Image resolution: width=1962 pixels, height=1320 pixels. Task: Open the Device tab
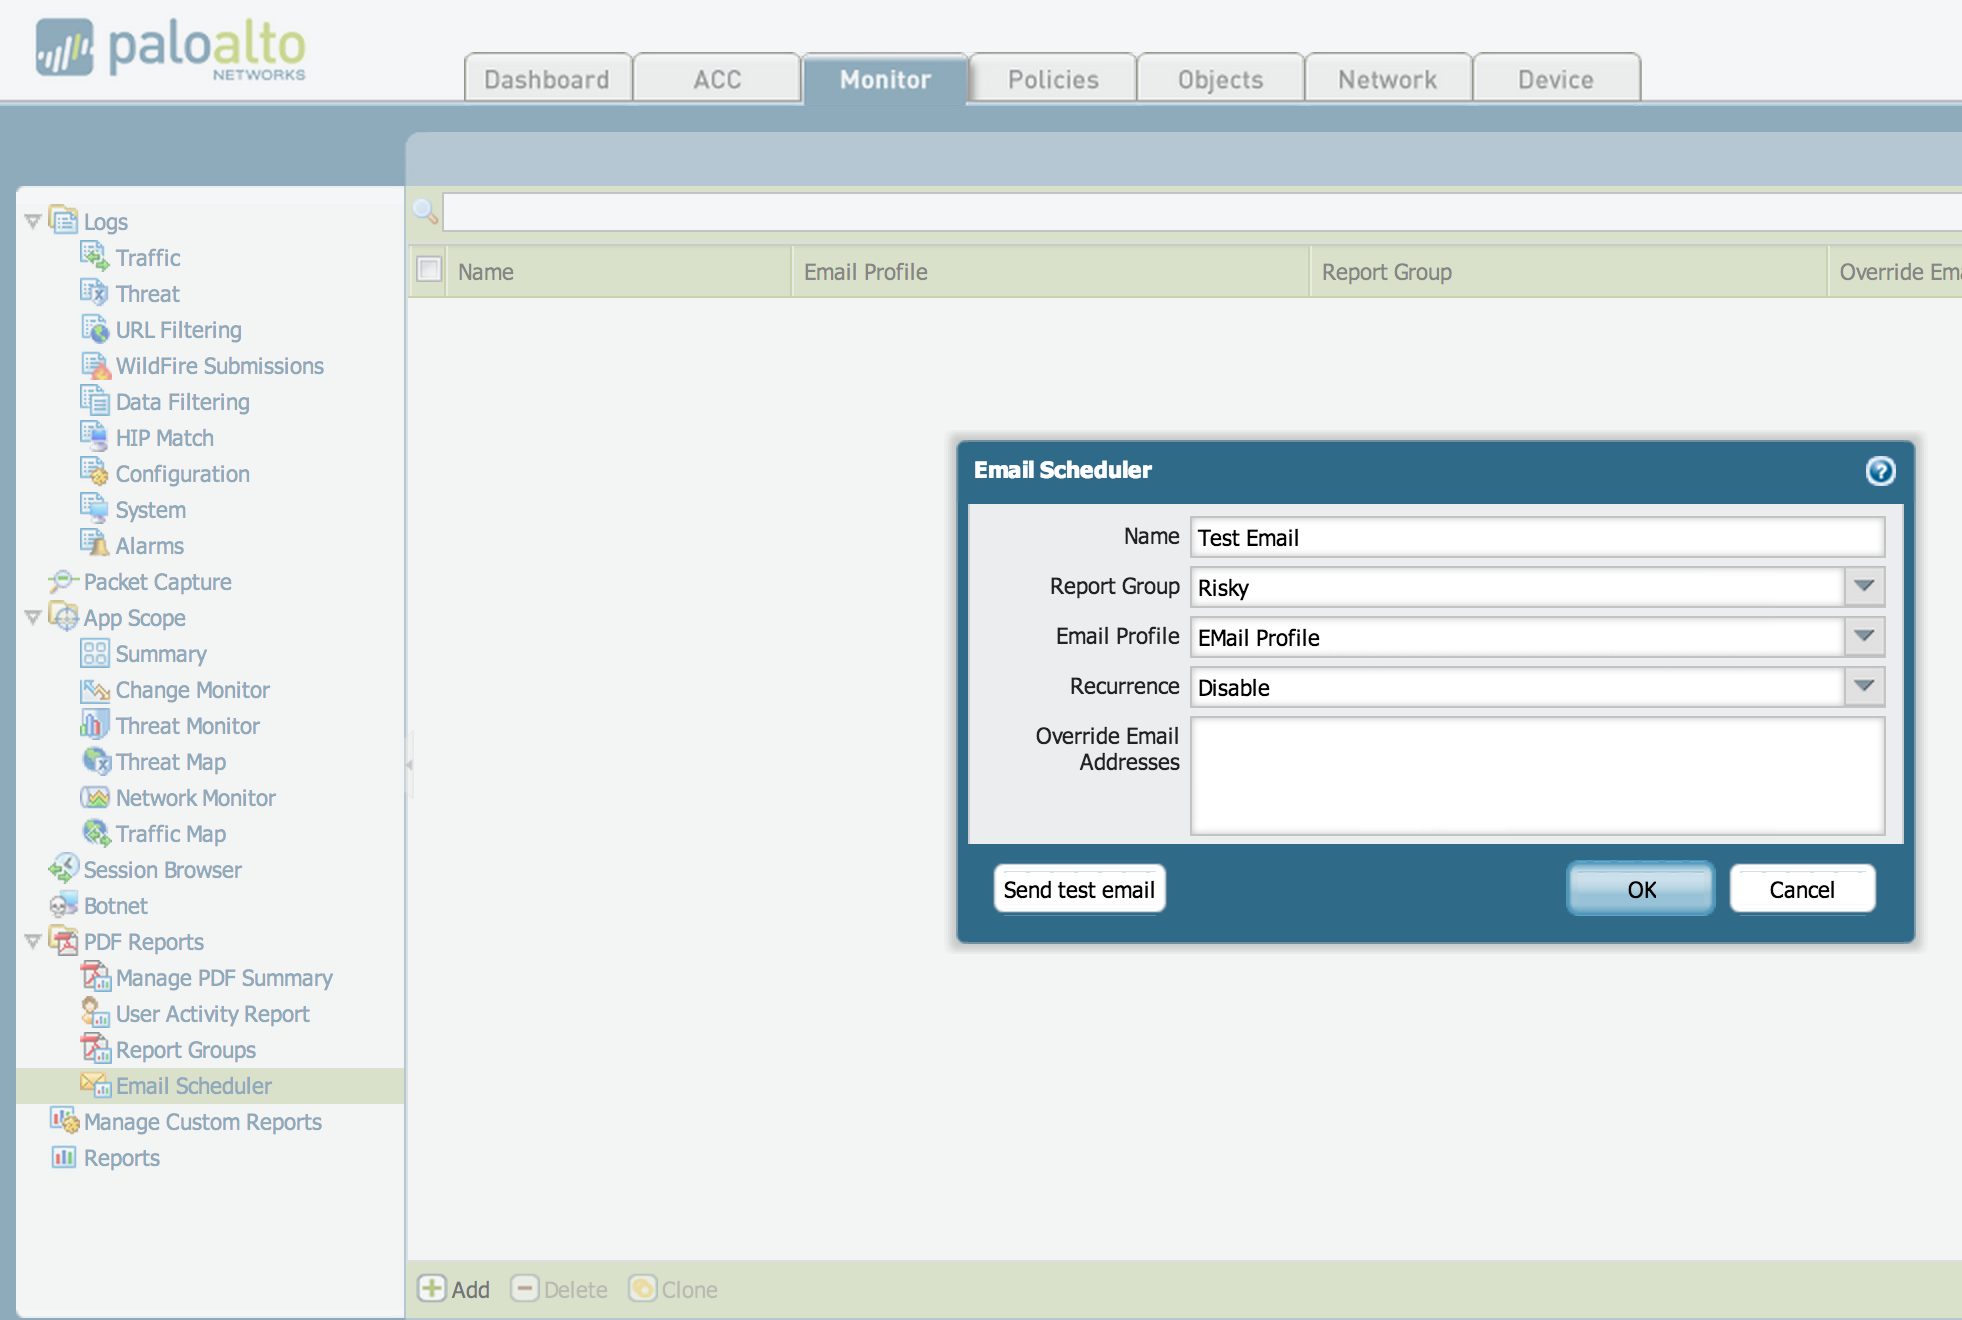point(1555,79)
